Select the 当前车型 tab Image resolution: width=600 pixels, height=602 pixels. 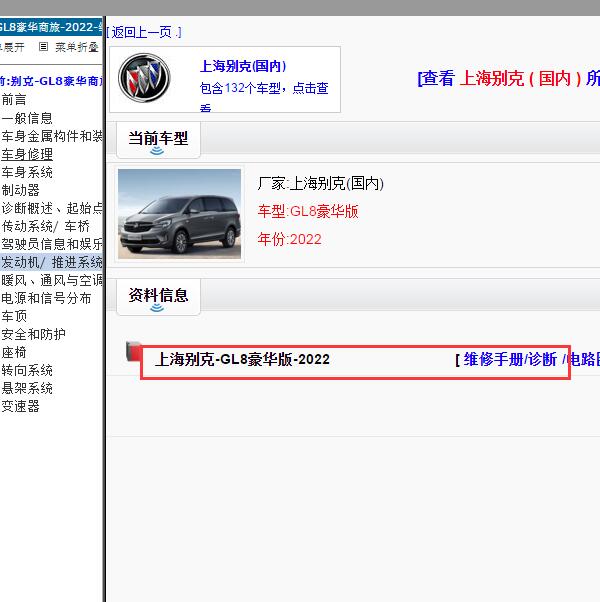(x=158, y=140)
